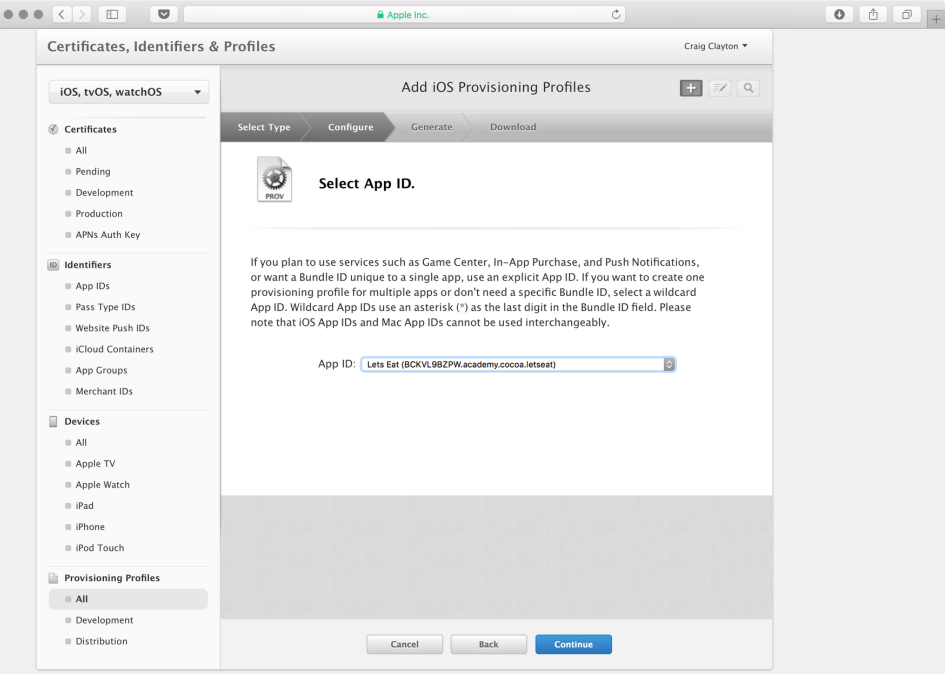945x674 pixels.
Task: Open Apple TV devices
Action: 95,464
